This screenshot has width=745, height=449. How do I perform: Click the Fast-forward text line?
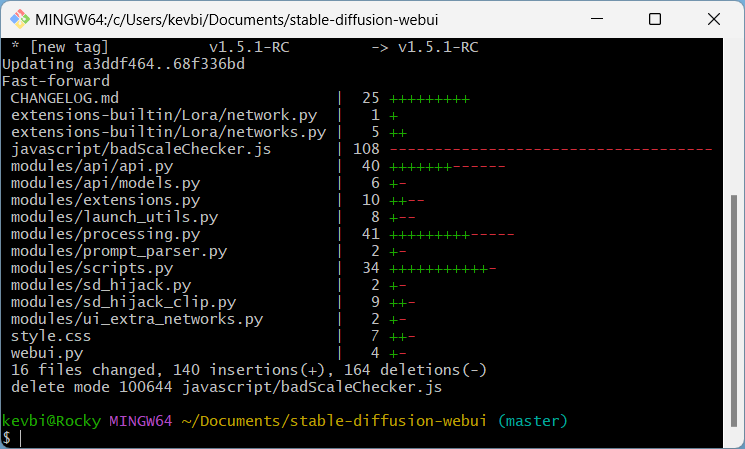56,81
